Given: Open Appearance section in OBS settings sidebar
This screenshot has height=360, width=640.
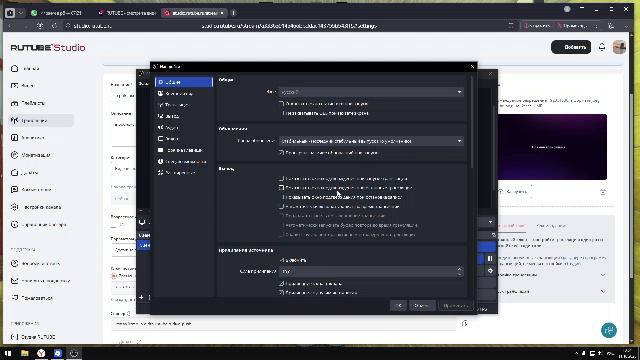Looking at the screenshot, I should click(x=184, y=93).
